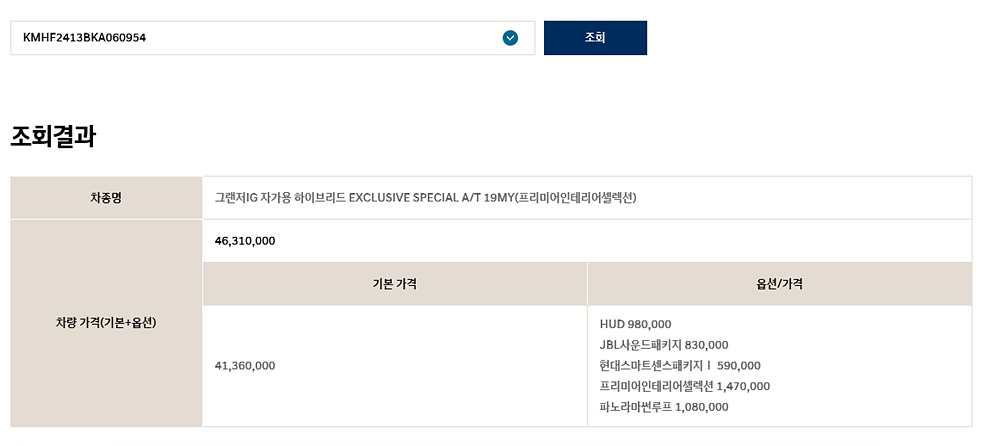
Task: Click the 옵션/가격 column header
Action: [x=779, y=284]
